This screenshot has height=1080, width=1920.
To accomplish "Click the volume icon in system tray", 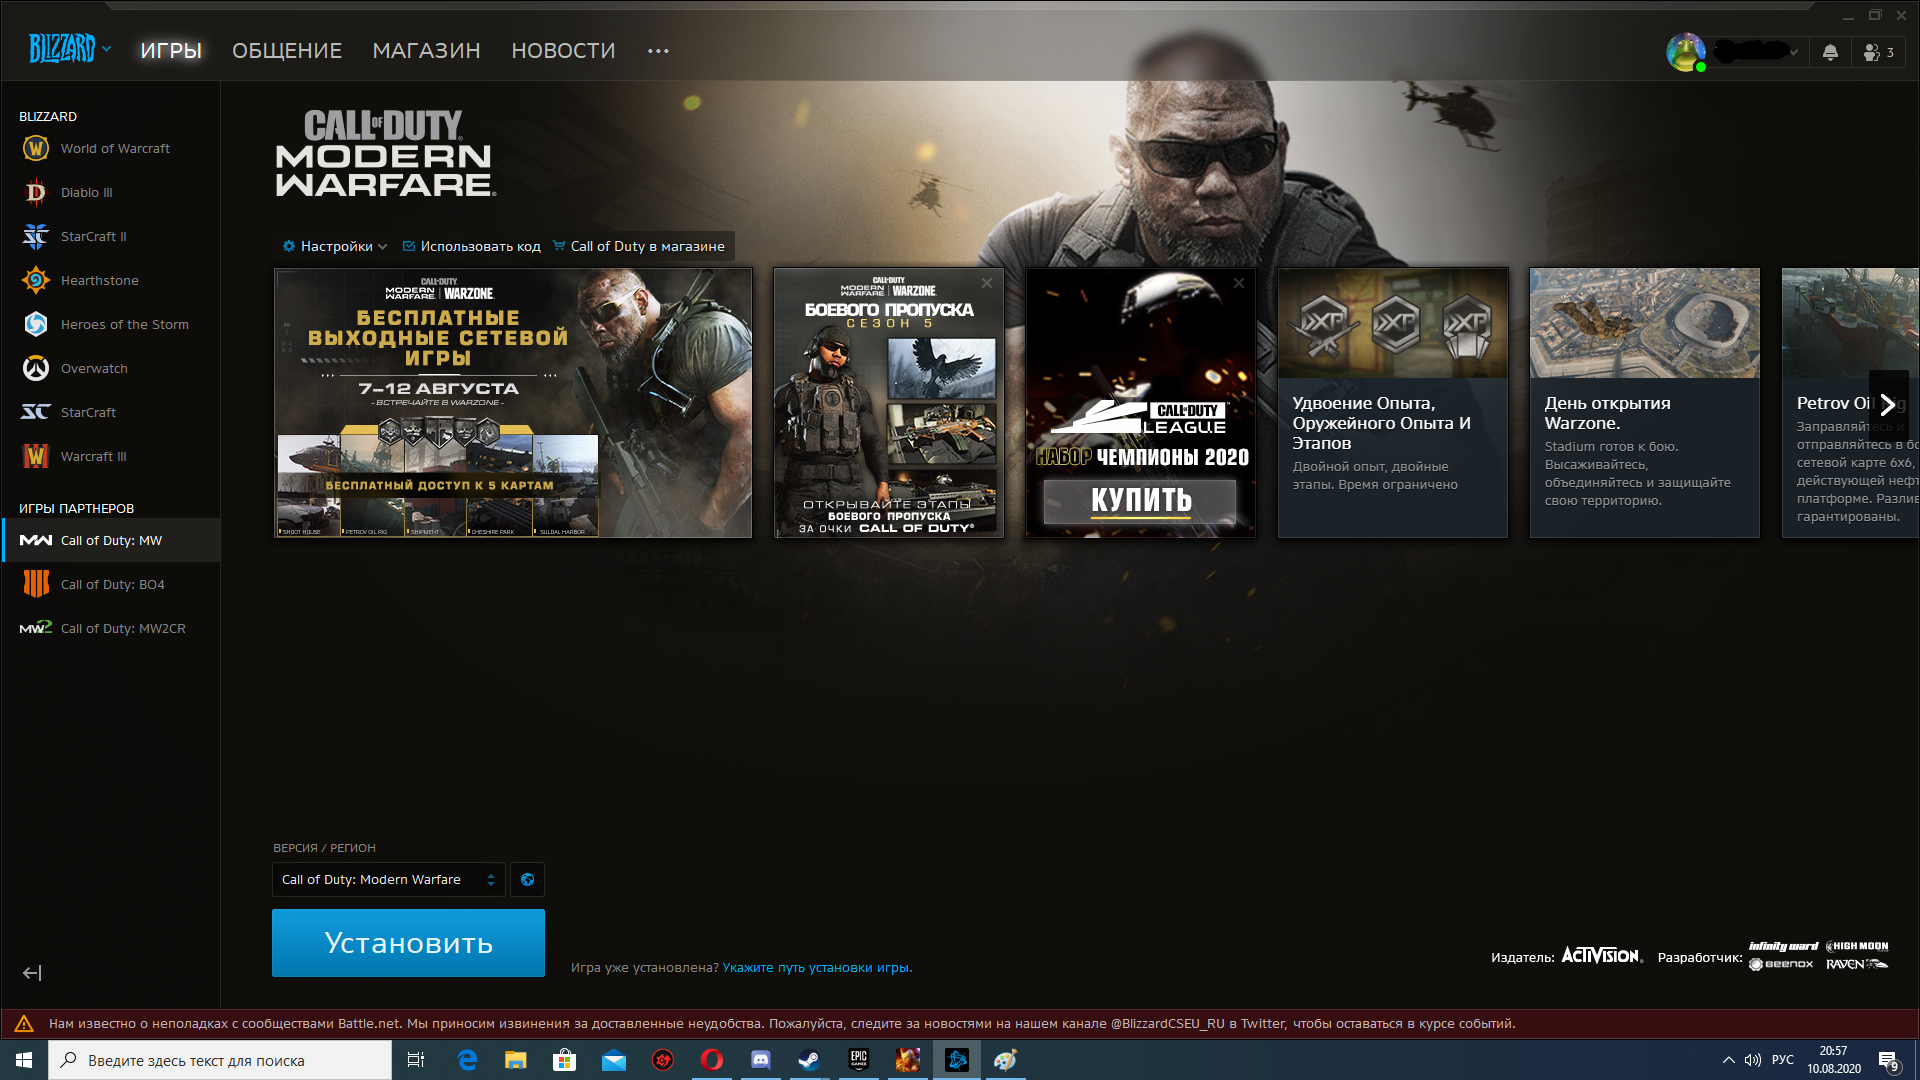I will pyautogui.click(x=1753, y=1060).
